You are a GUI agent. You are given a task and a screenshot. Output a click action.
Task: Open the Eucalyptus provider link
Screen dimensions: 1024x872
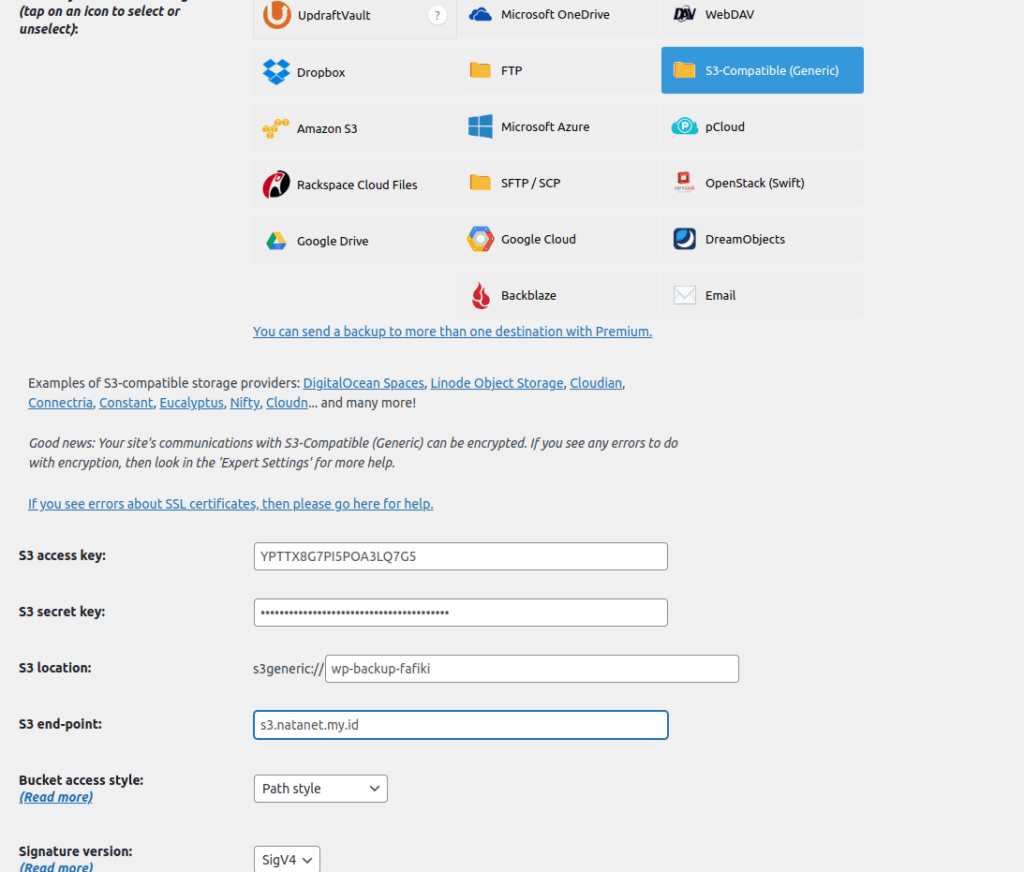click(191, 403)
